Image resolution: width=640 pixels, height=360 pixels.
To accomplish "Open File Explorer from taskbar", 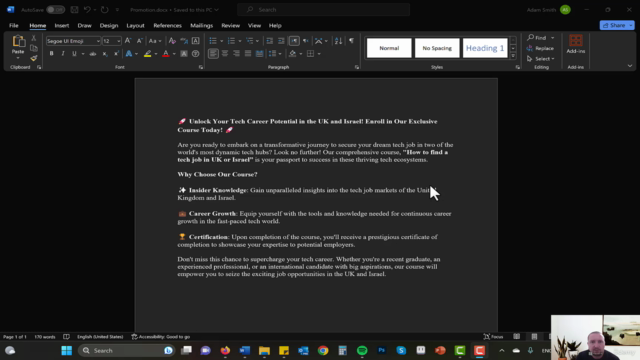I will [x=264, y=350].
